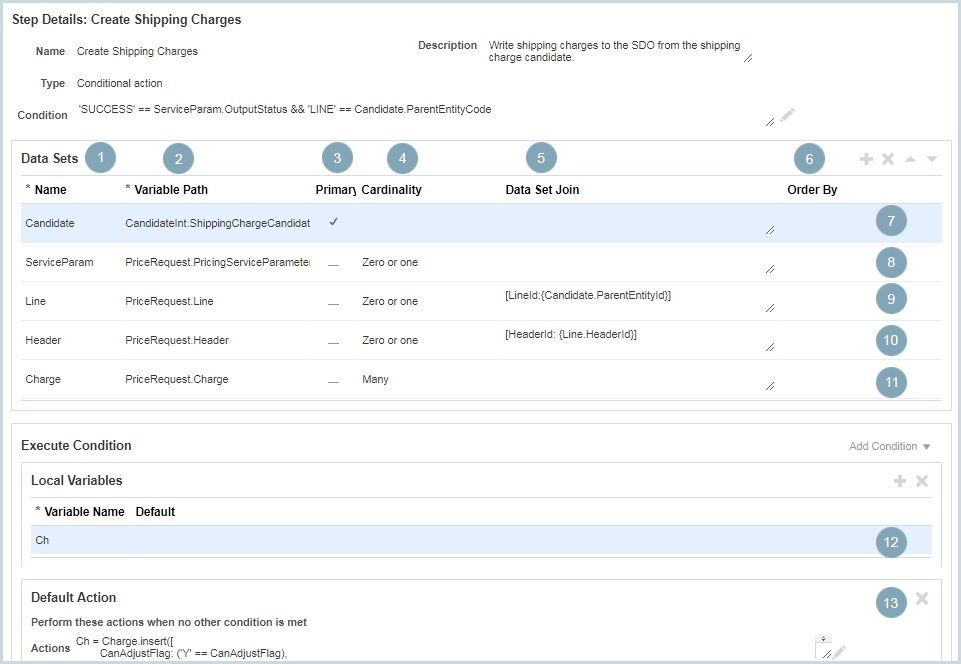Click the move down arrow in Data Sets
The image size is (961, 664).
(x=932, y=159)
